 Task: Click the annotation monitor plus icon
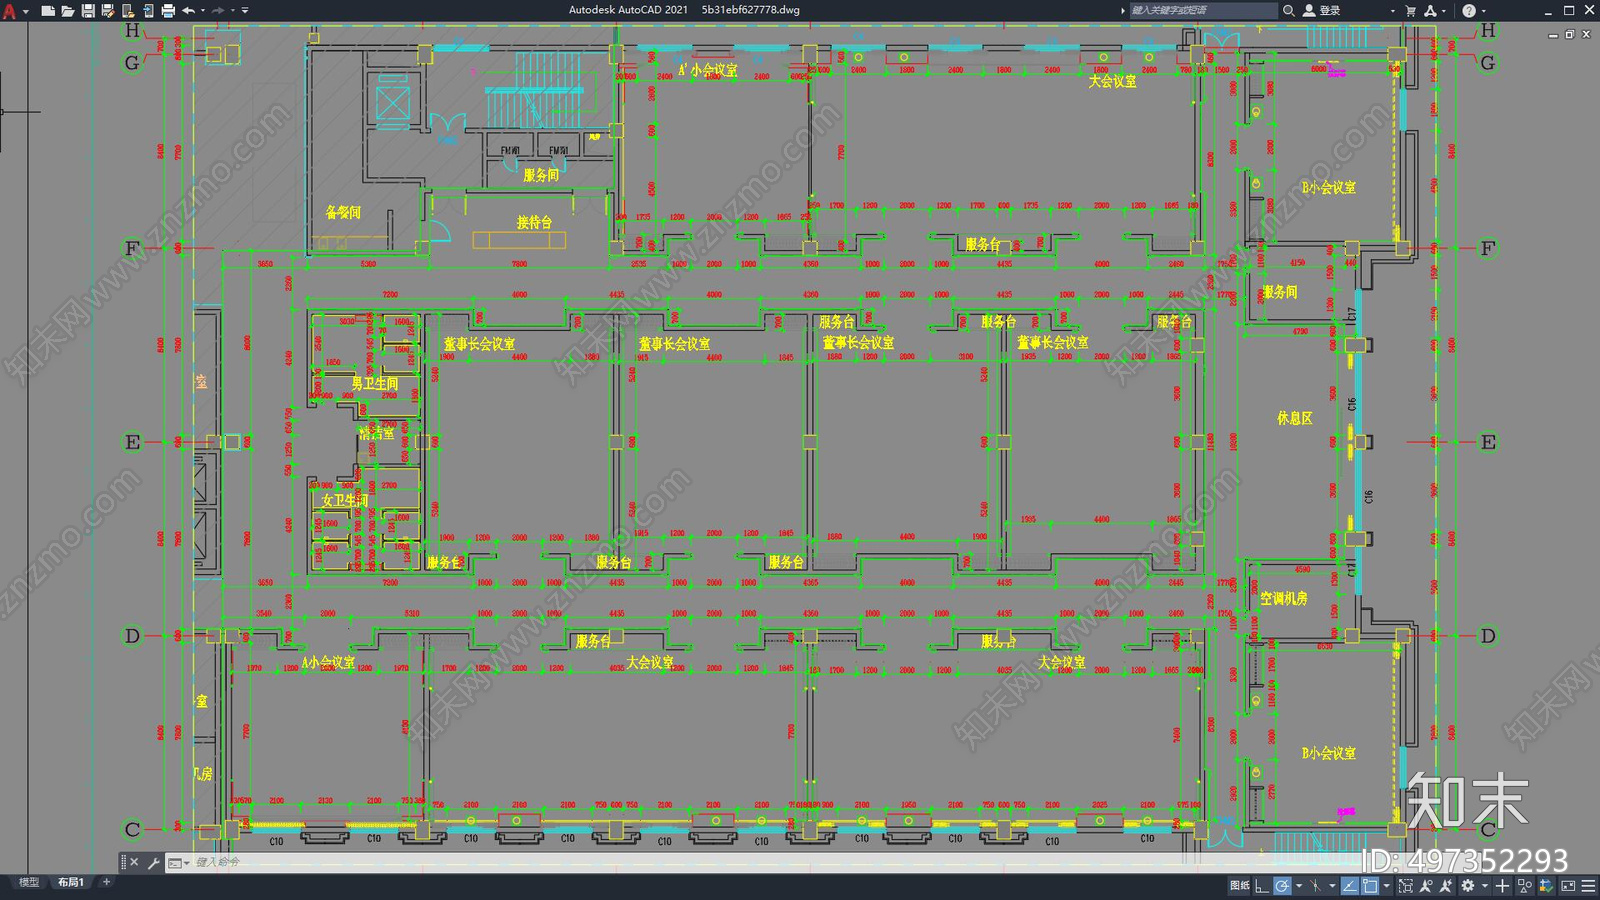tap(1502, 886)
